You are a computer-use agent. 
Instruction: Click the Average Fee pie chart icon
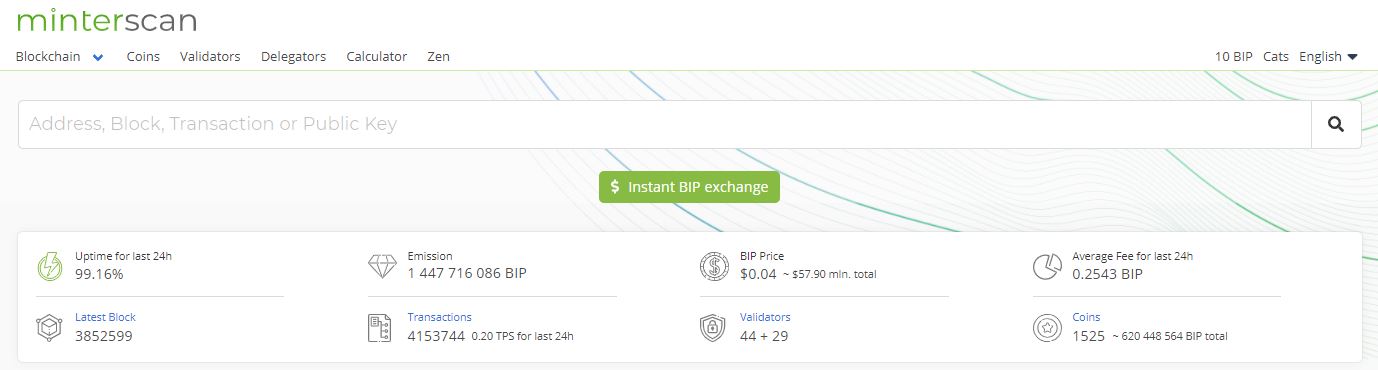tap(1046, 266)
